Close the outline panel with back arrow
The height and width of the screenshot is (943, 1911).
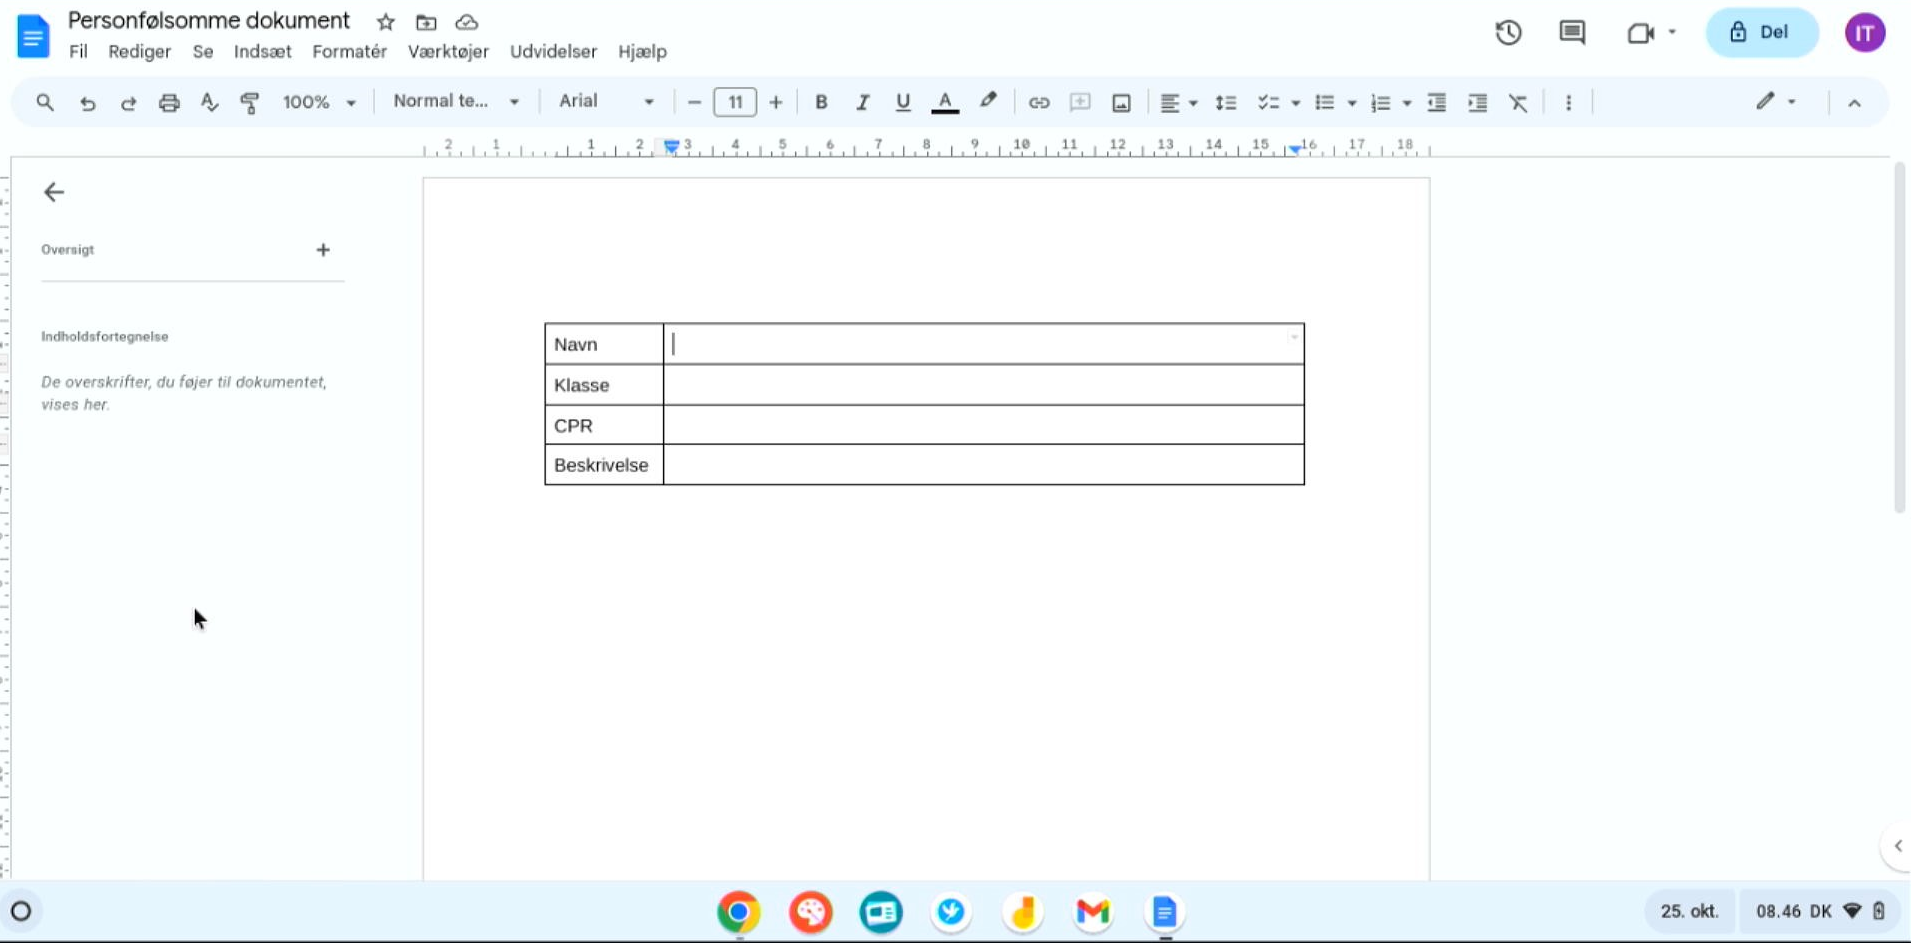(54, 192)
